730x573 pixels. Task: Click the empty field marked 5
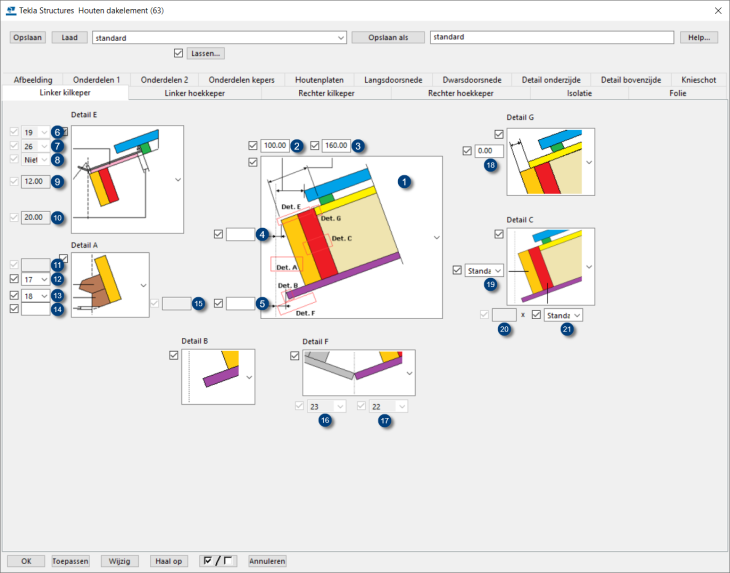[x=240, y=303]
